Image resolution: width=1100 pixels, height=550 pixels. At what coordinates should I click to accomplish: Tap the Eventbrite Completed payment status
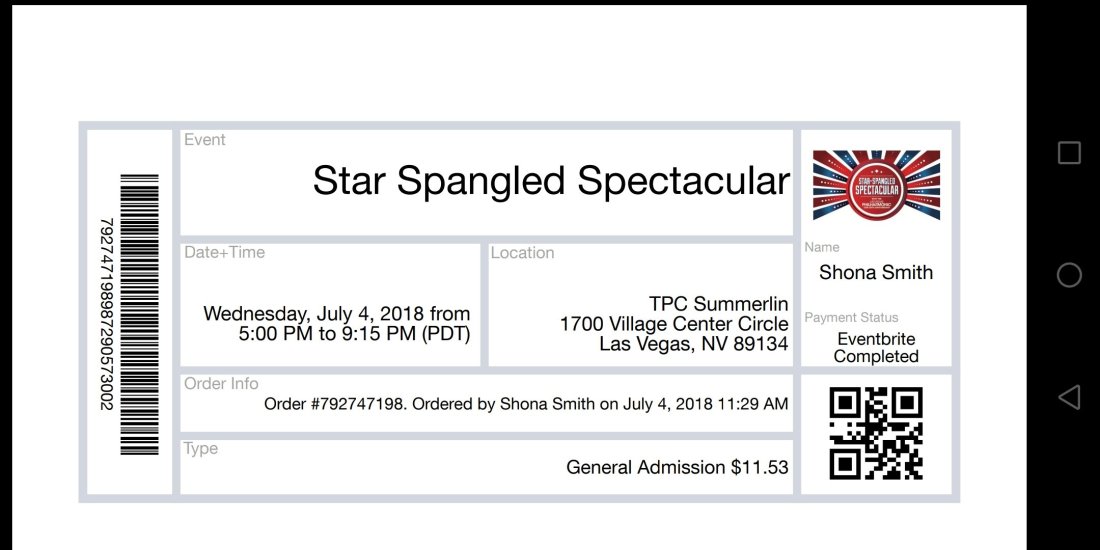point(876,348)
